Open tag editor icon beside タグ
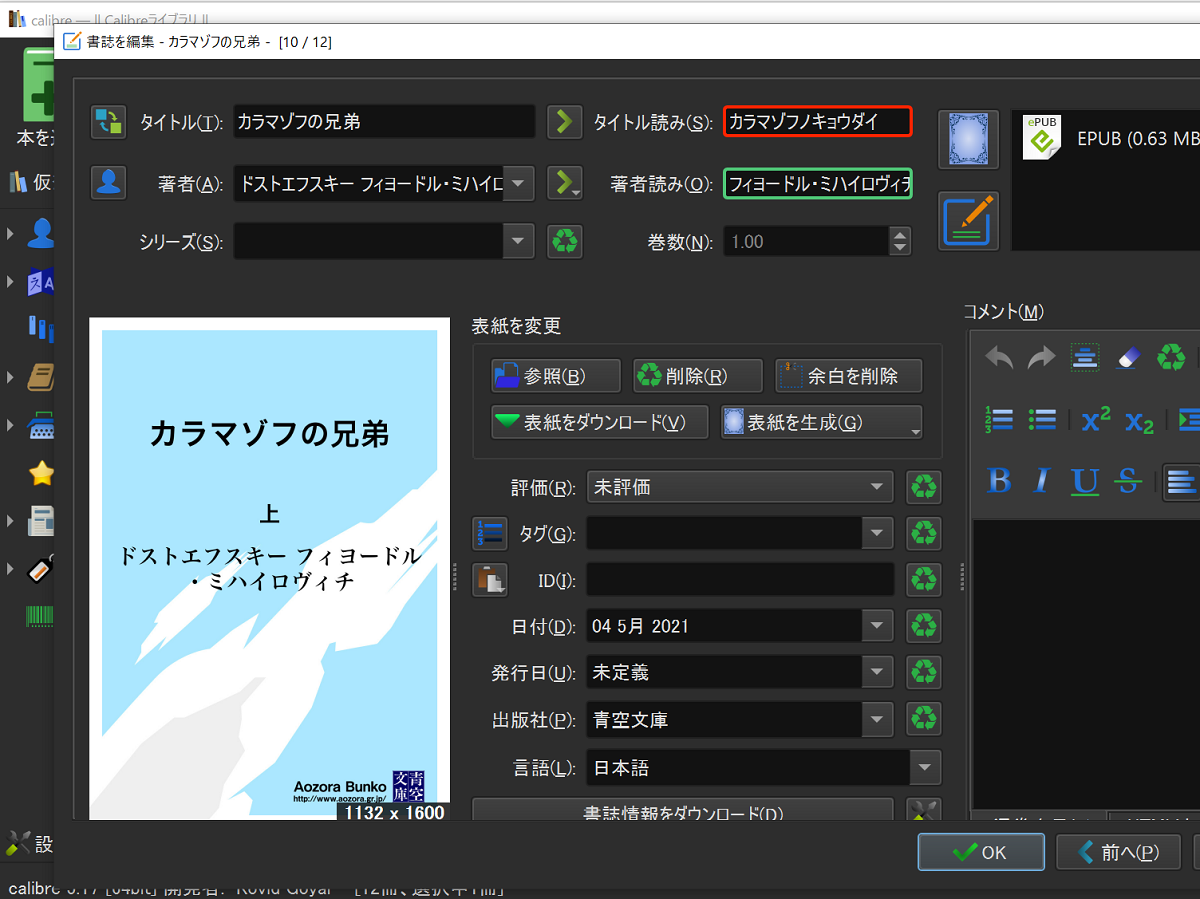 [x=490, y=534]
